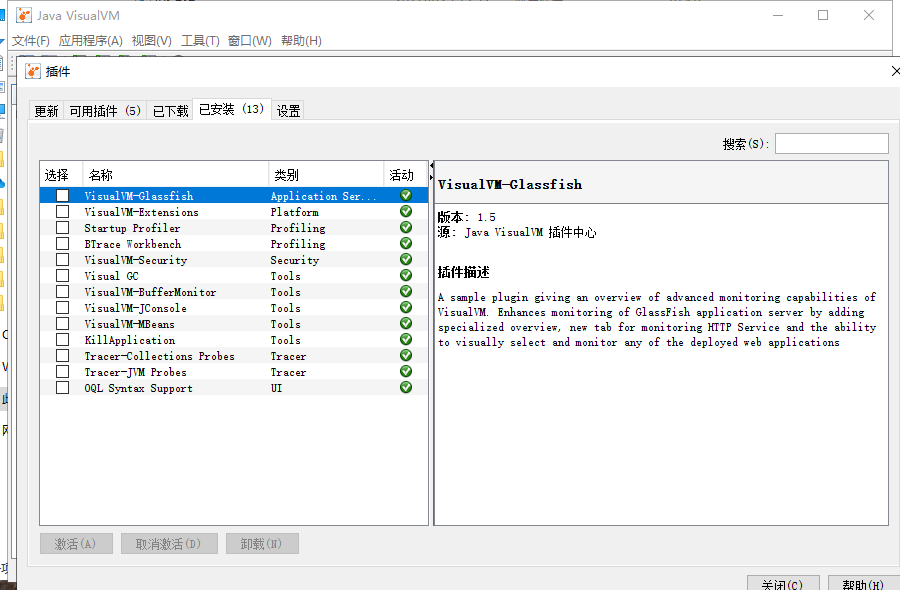Sort plugins by the 类别 column header
The height and width of the screenshot is (590, 900).
pyautogui.click(x=326, y=174)
